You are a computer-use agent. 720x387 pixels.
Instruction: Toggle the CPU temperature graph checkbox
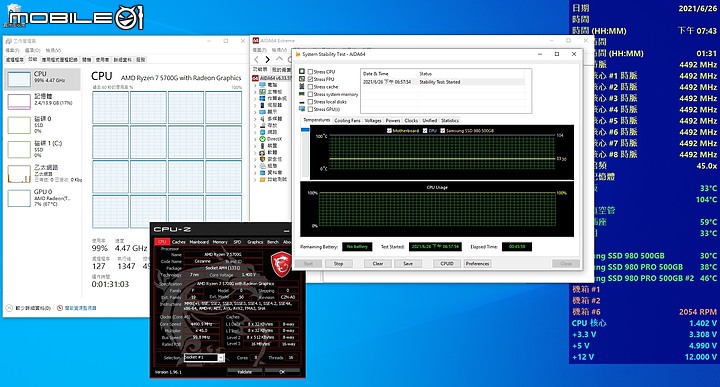[425, 131]
